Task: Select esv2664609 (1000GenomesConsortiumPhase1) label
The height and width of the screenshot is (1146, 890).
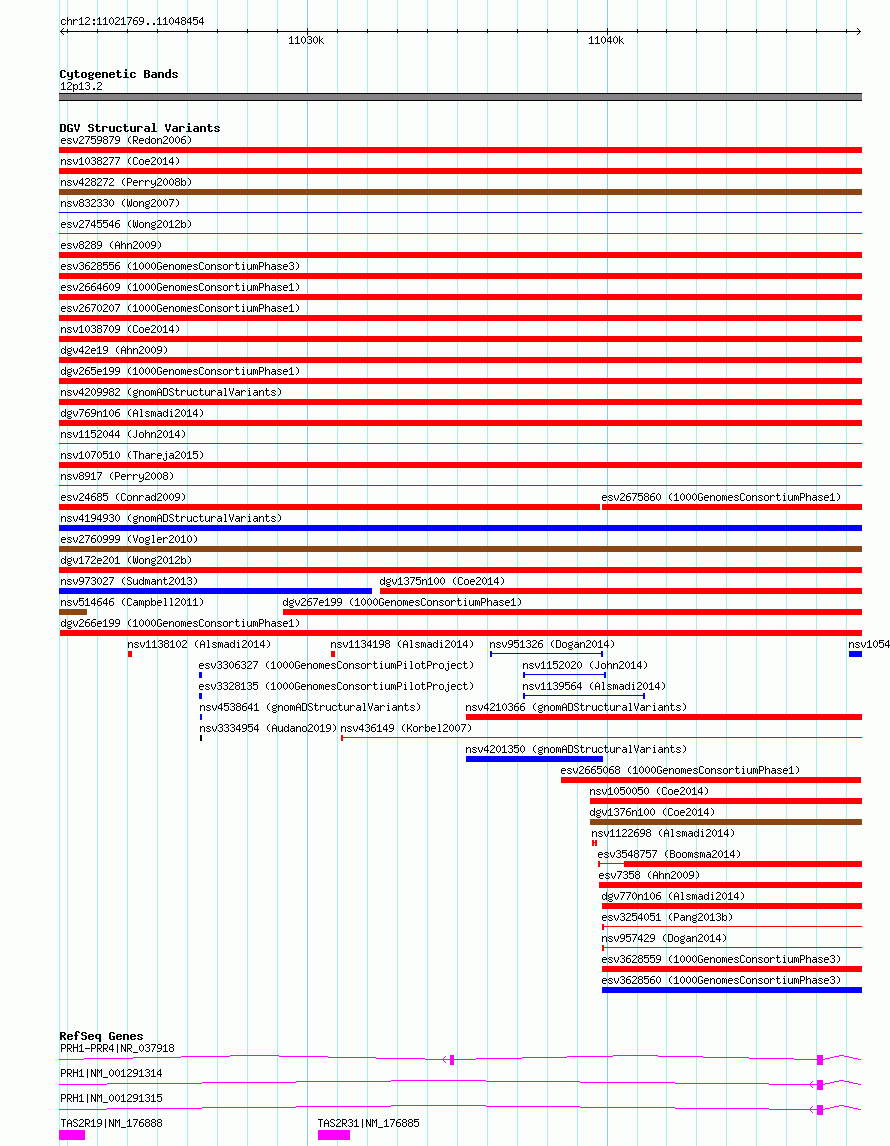Action: click(x=180, y=287)
